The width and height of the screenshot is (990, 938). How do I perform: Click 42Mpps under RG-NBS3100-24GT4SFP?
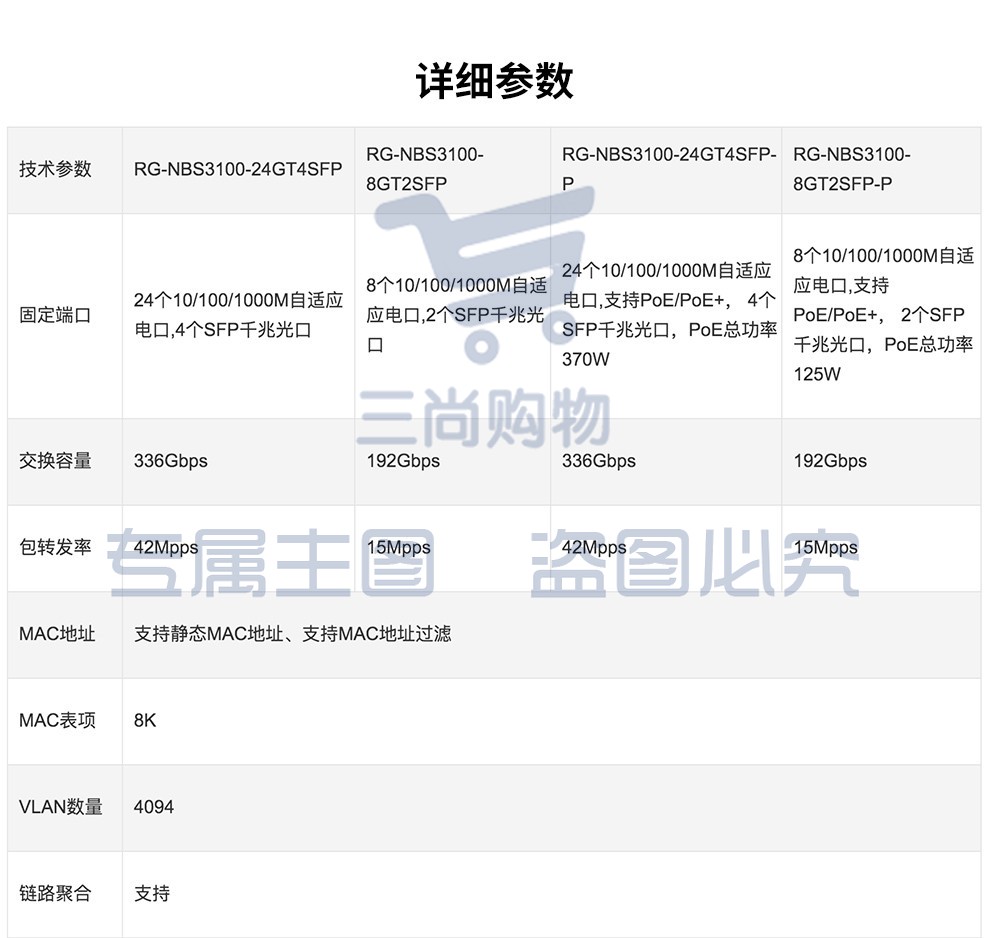tap(166, 547)
